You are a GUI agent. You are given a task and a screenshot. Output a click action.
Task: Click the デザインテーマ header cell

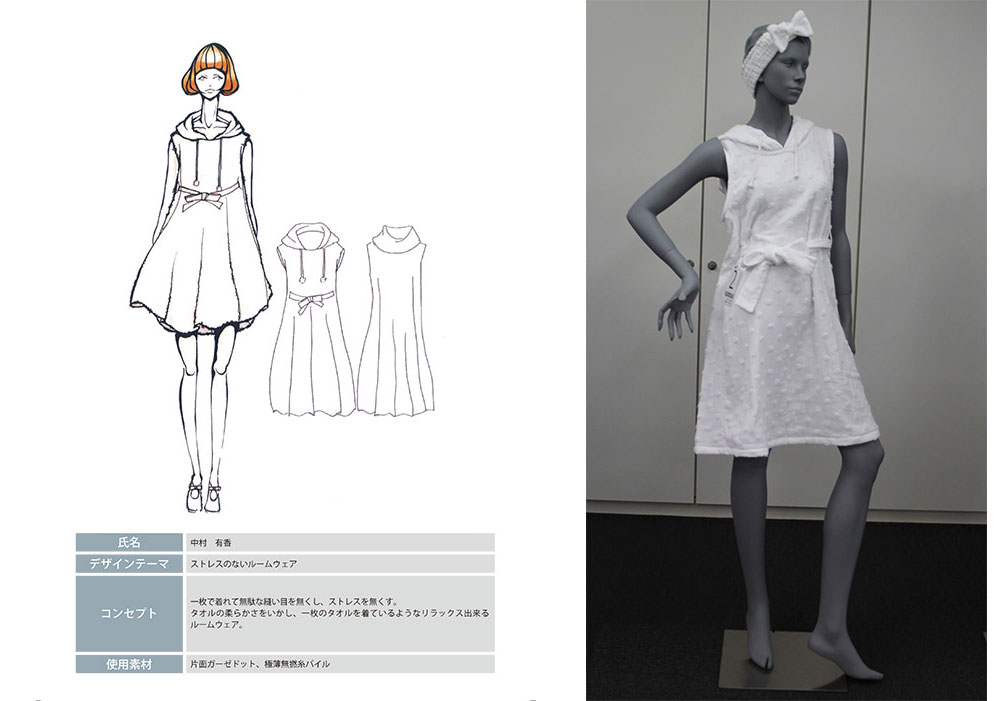tap(129, 564)
